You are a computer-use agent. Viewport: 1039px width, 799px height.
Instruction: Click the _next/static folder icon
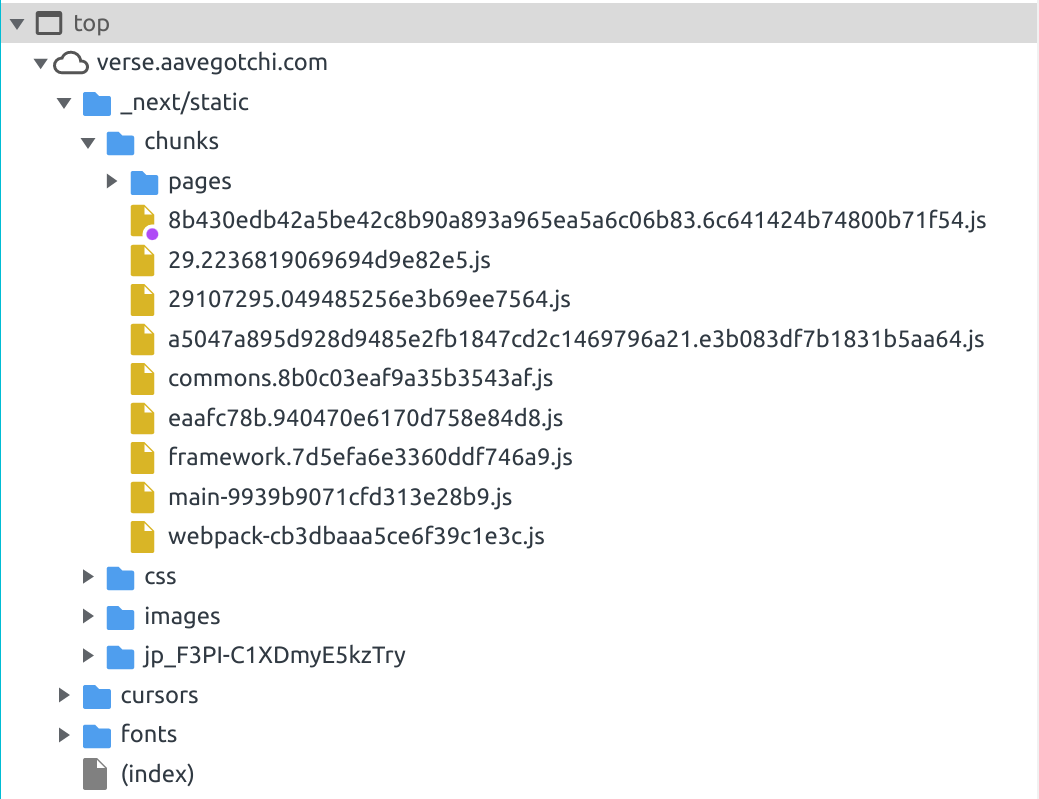(x=97, y=102)
